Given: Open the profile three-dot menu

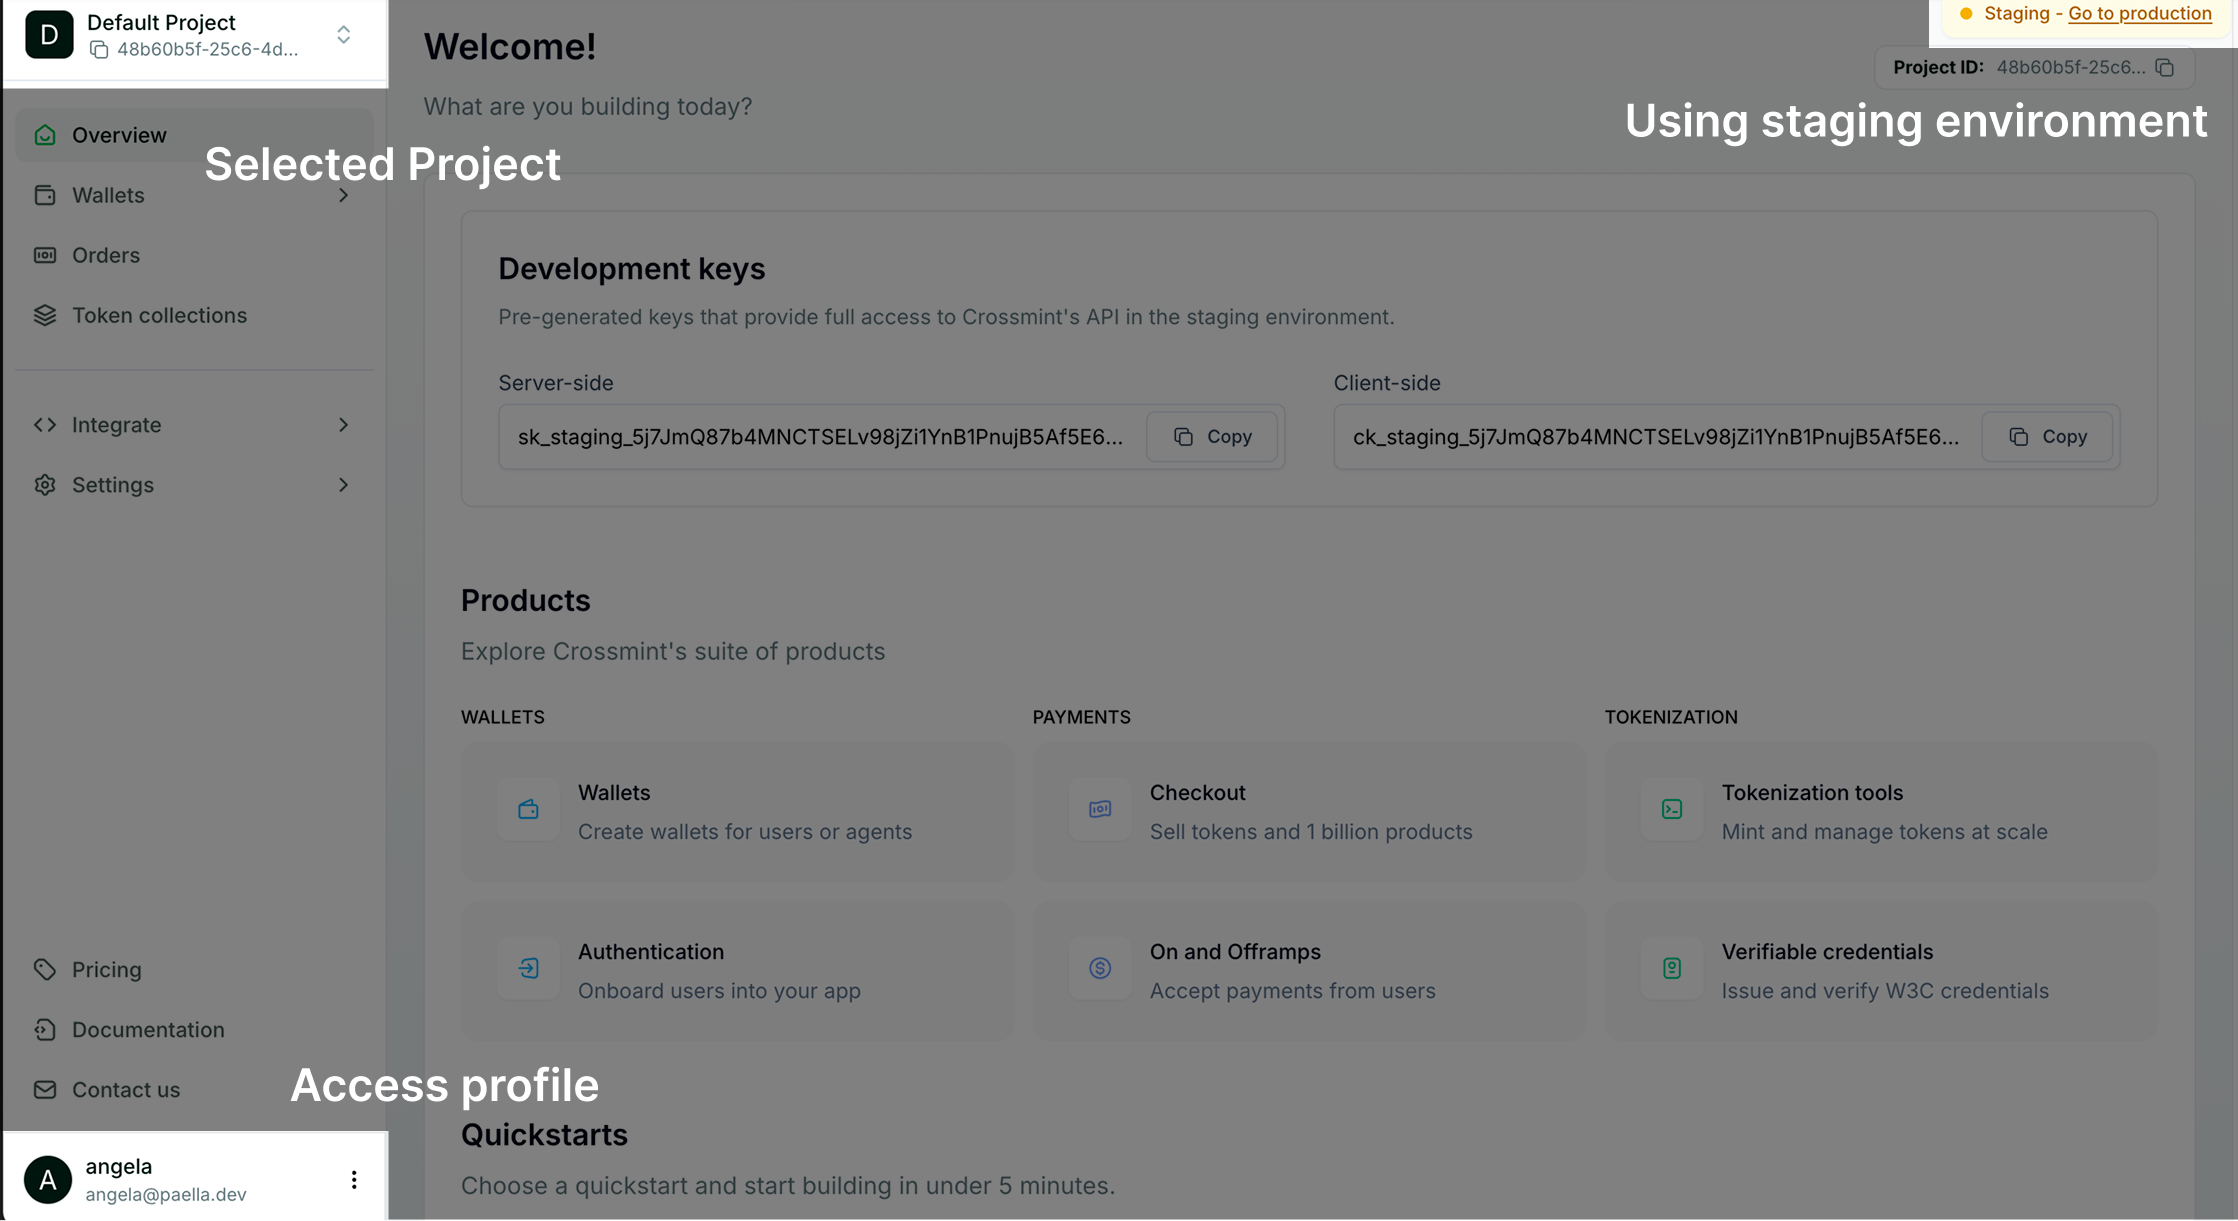Looking at the screenshot, I should coord(354,1180).
